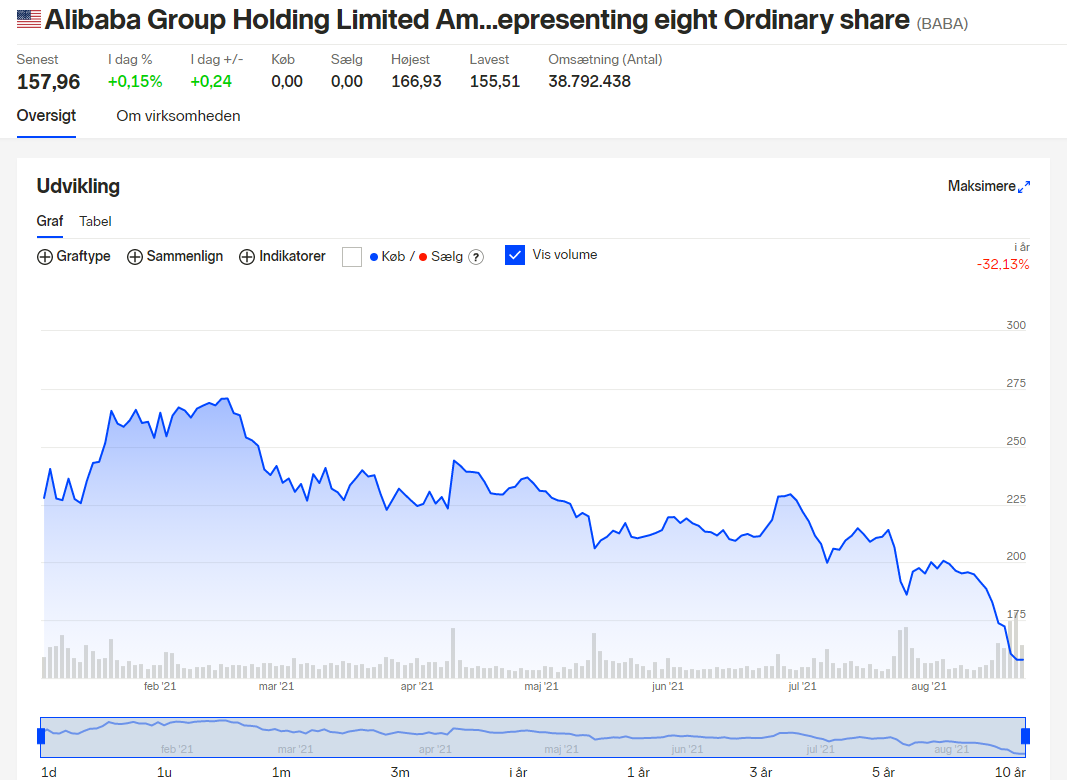This screenshot has height=780, width=1067.
Task: Expand the Graftype options
Action: click(x=73, y=257)
